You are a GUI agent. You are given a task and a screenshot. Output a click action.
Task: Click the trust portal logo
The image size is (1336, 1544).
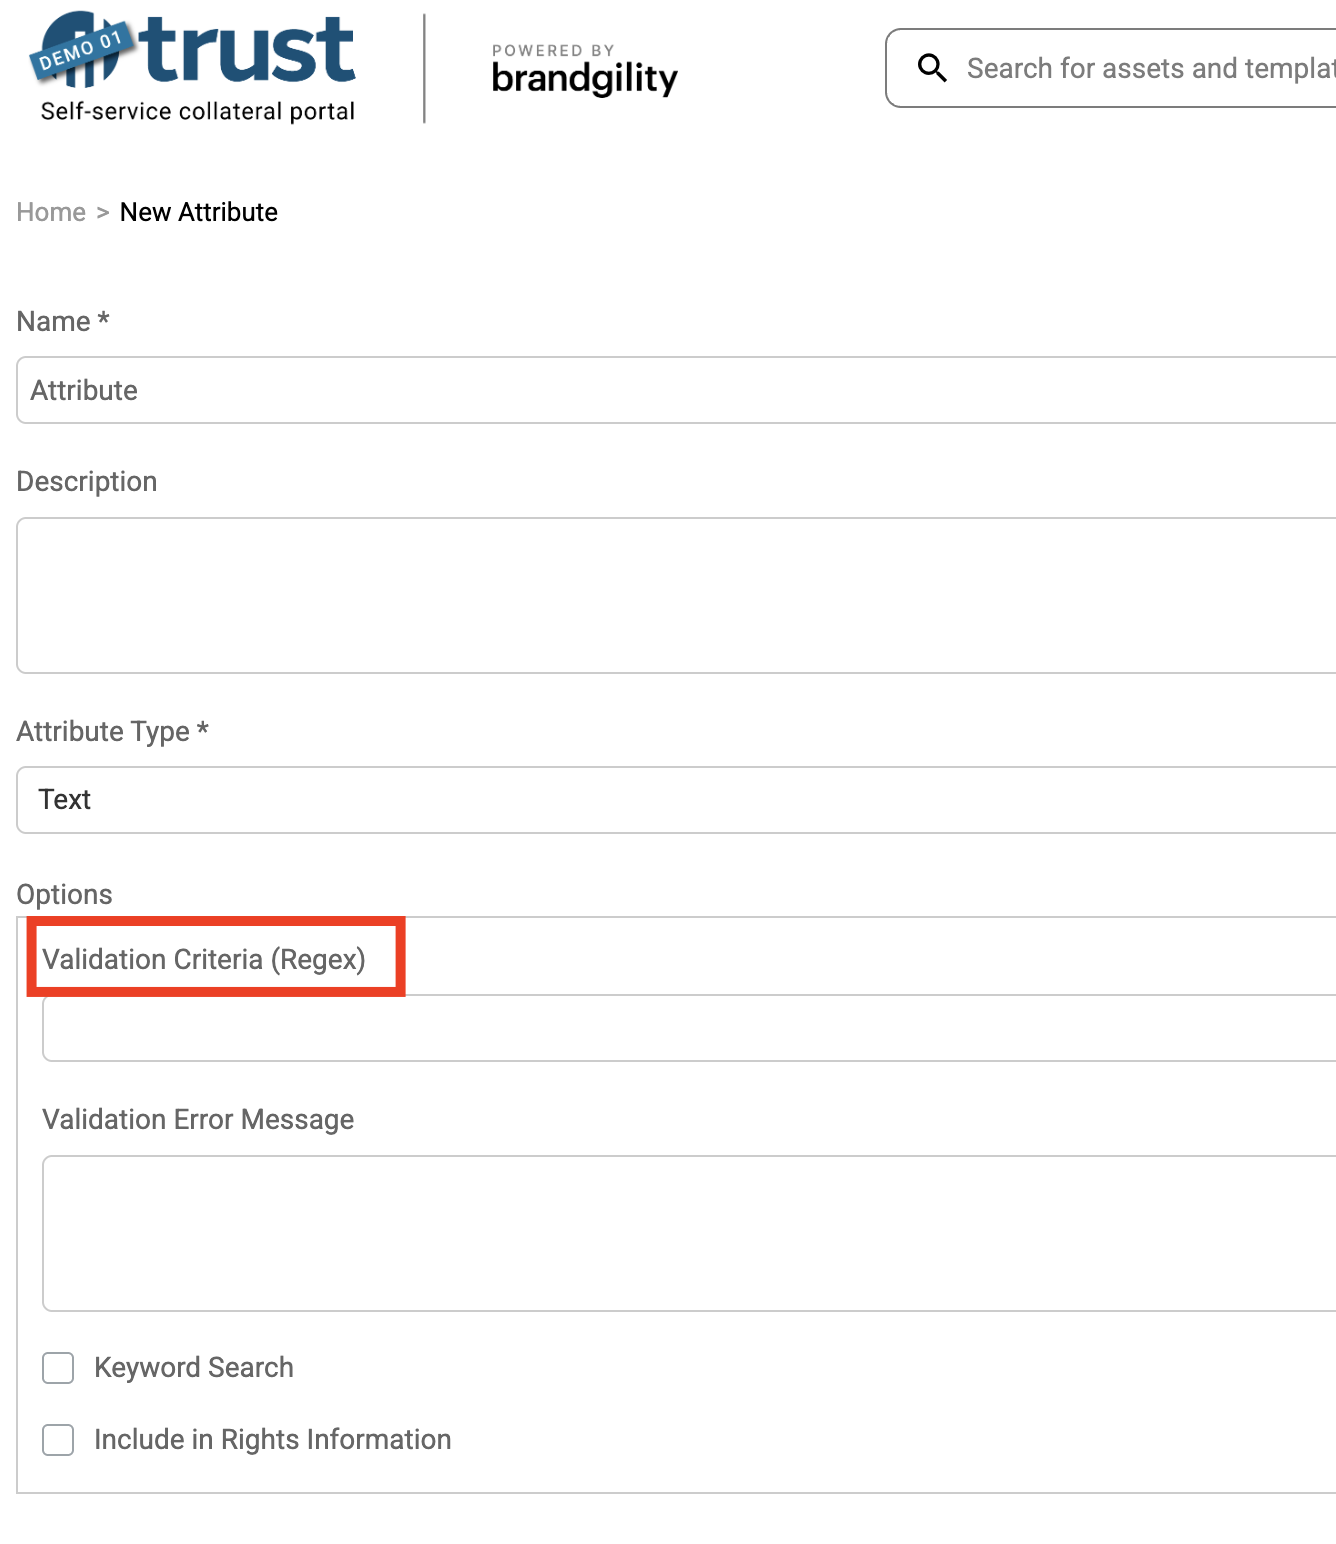[x=245, y=50]
